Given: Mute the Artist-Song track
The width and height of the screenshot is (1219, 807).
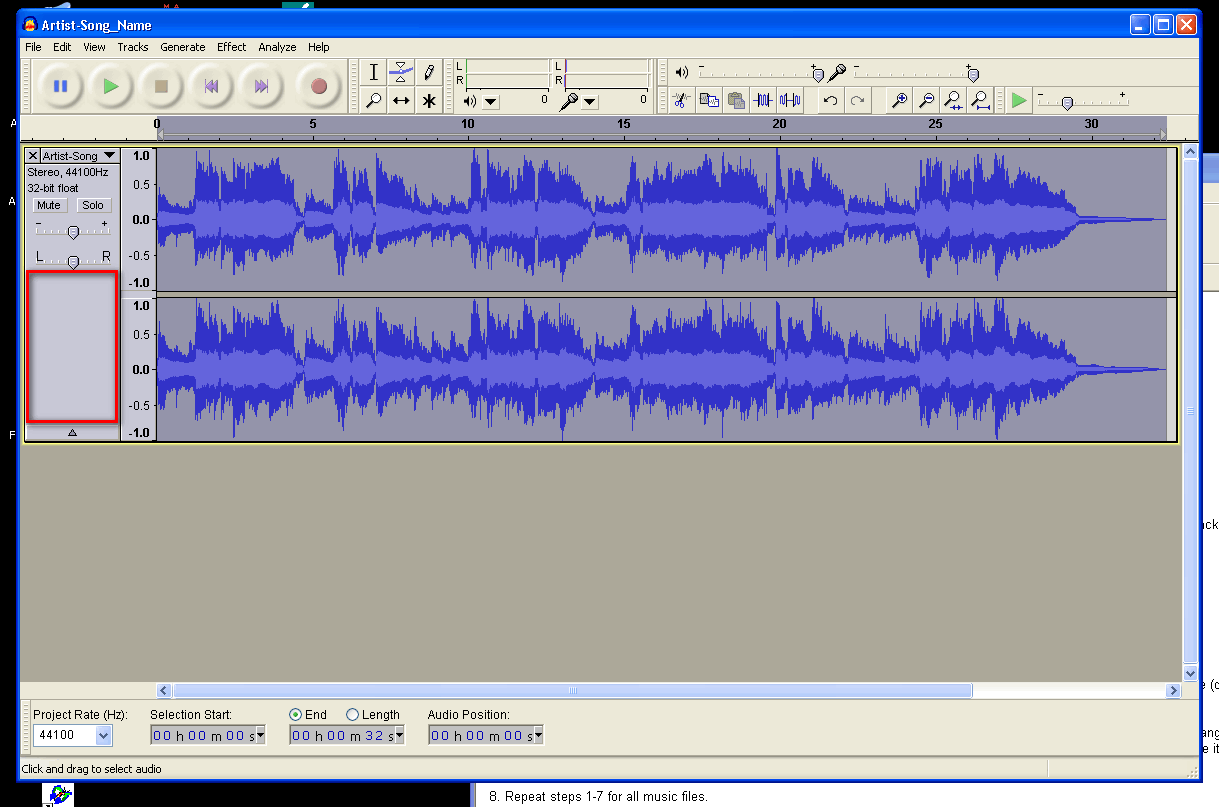Looking at the screenshot, I should [x=49, y=205].
